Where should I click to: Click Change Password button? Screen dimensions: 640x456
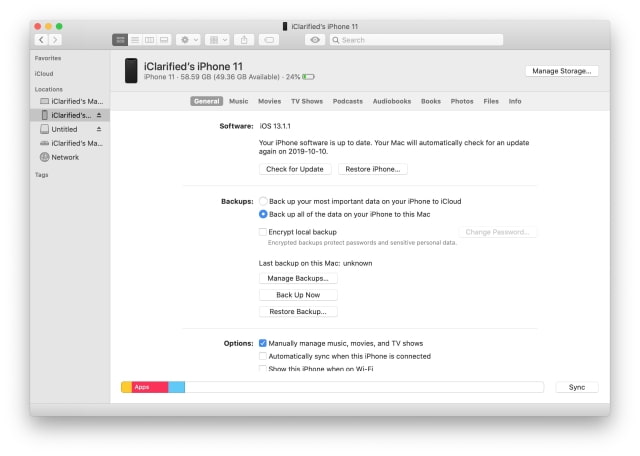tap(498, 232)
